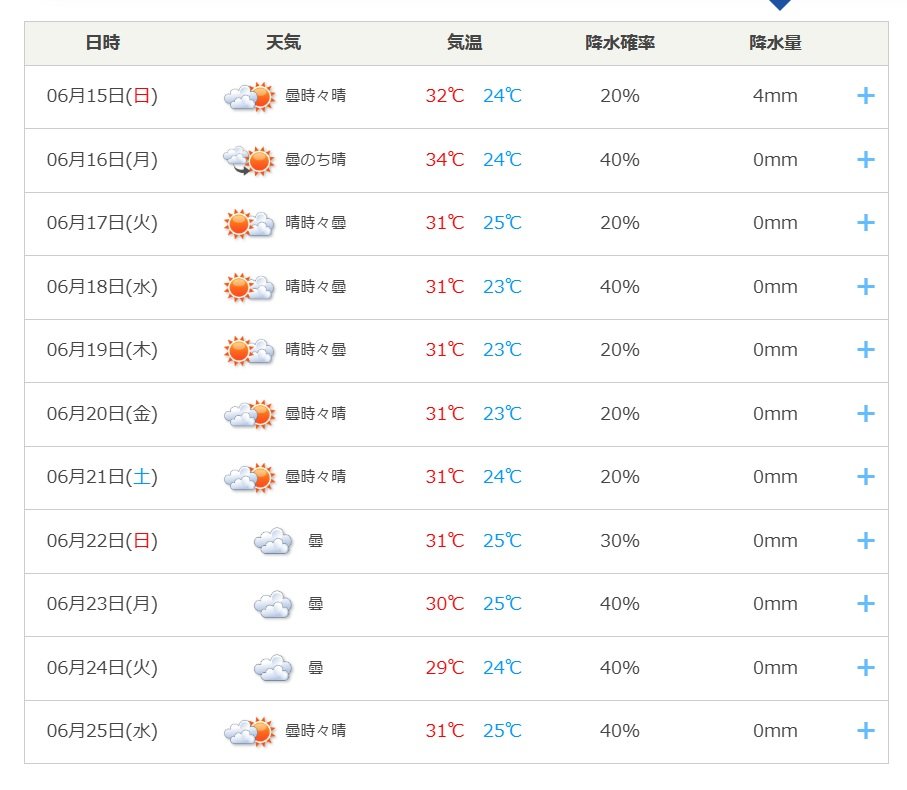Click the cloud icon for 06月22日
Image resolution: width=907 pixels, height=790 pixels.
click(x=273, y=541)
